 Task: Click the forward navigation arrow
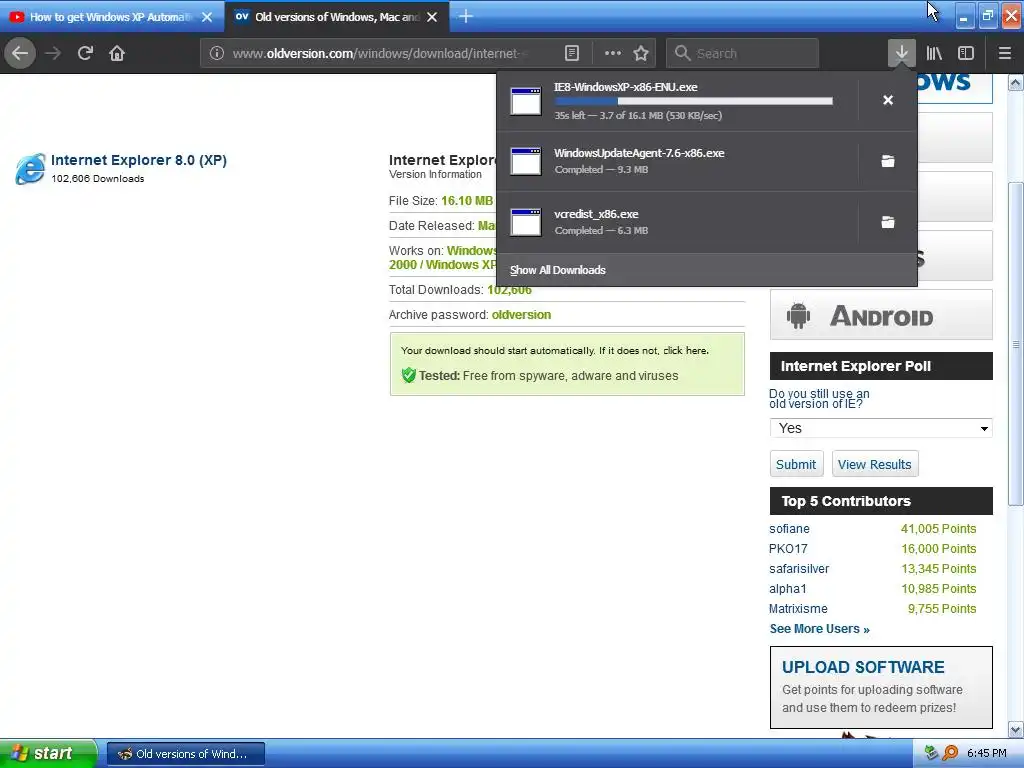point(53,53)
